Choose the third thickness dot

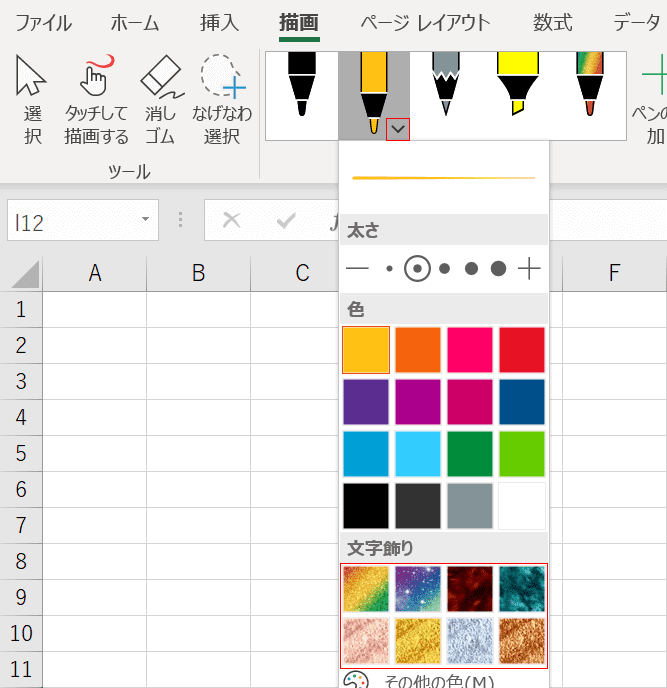[x=445, y=268]
